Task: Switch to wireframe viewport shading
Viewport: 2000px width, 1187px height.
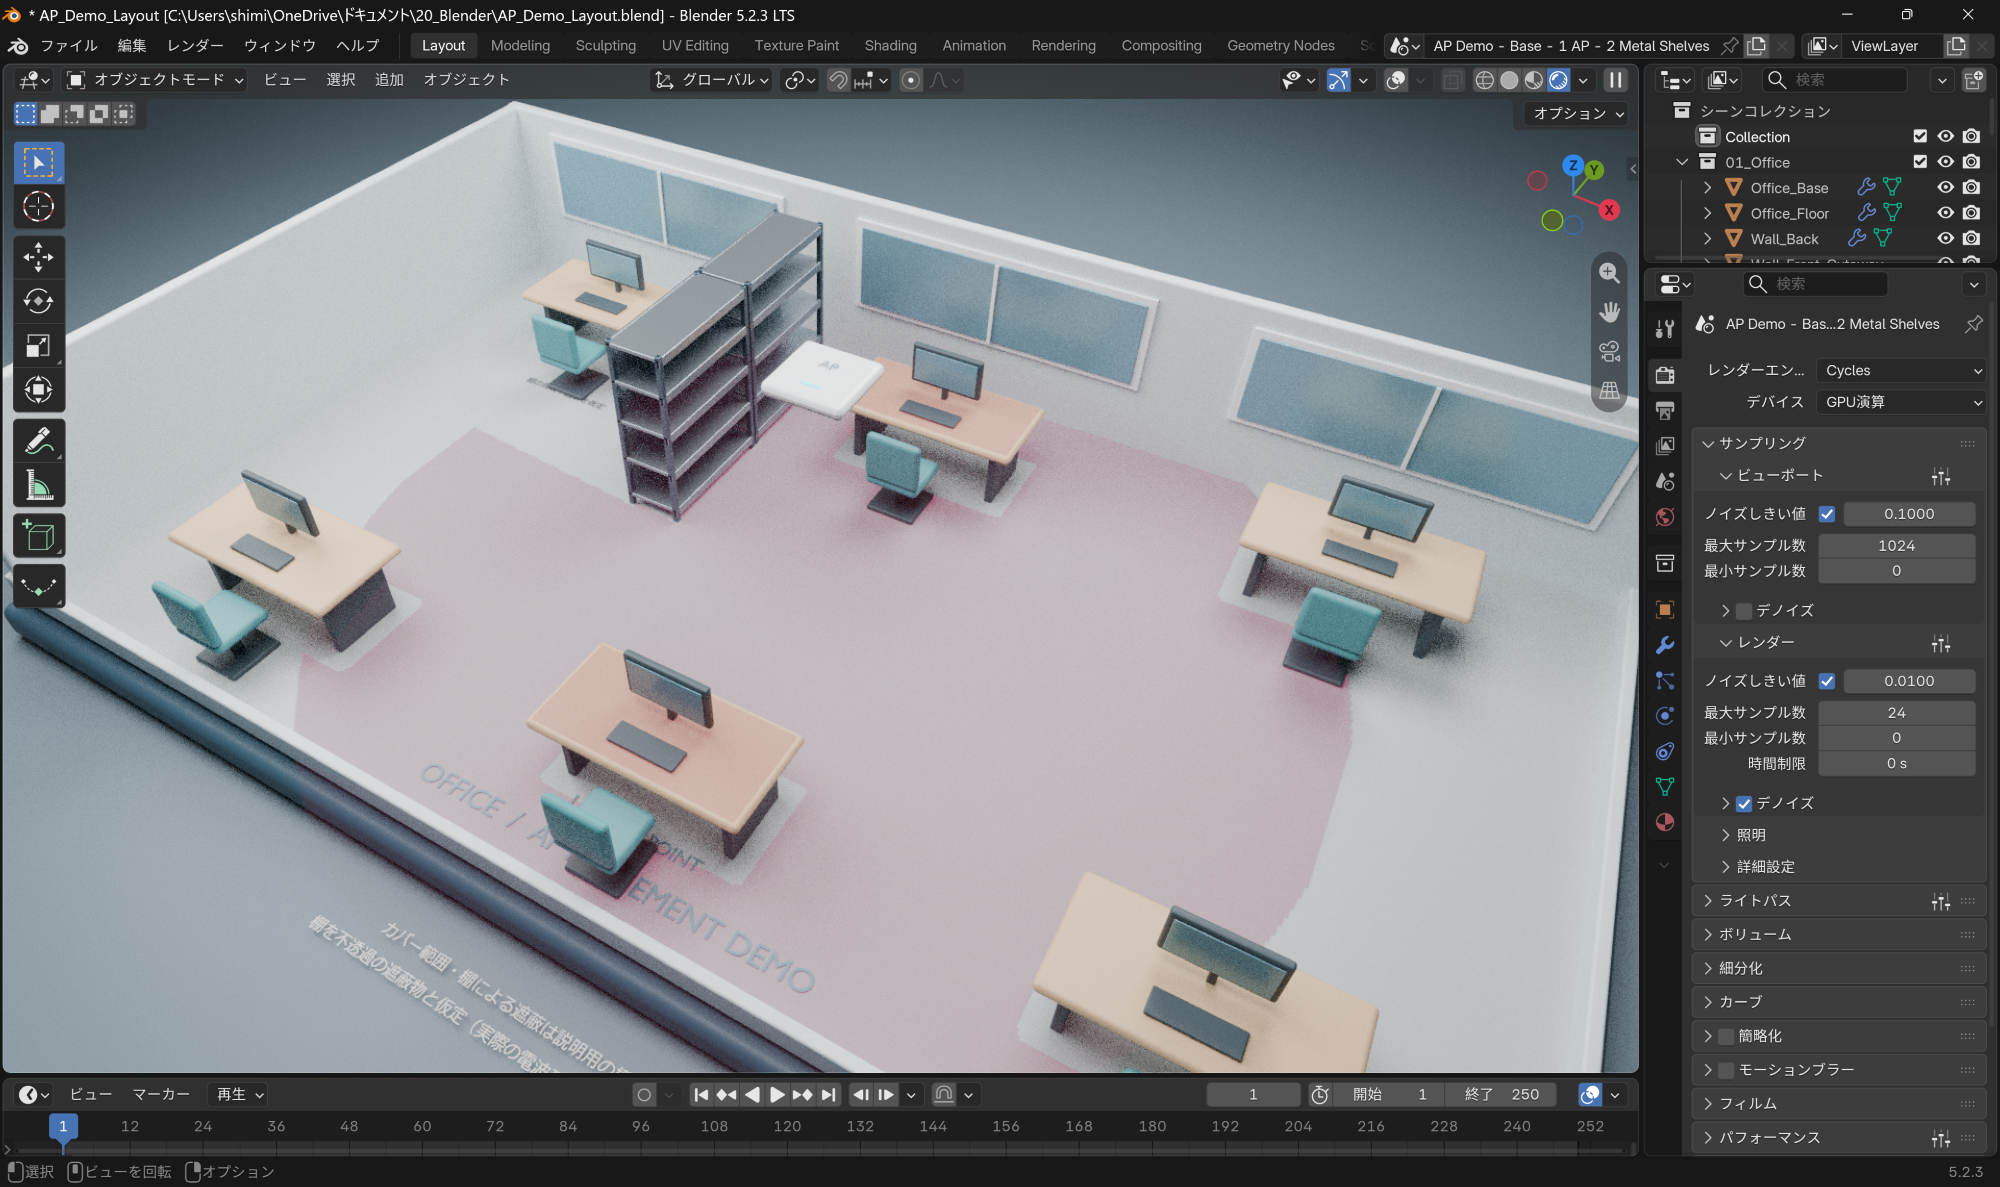Action: coord(1485,80)
